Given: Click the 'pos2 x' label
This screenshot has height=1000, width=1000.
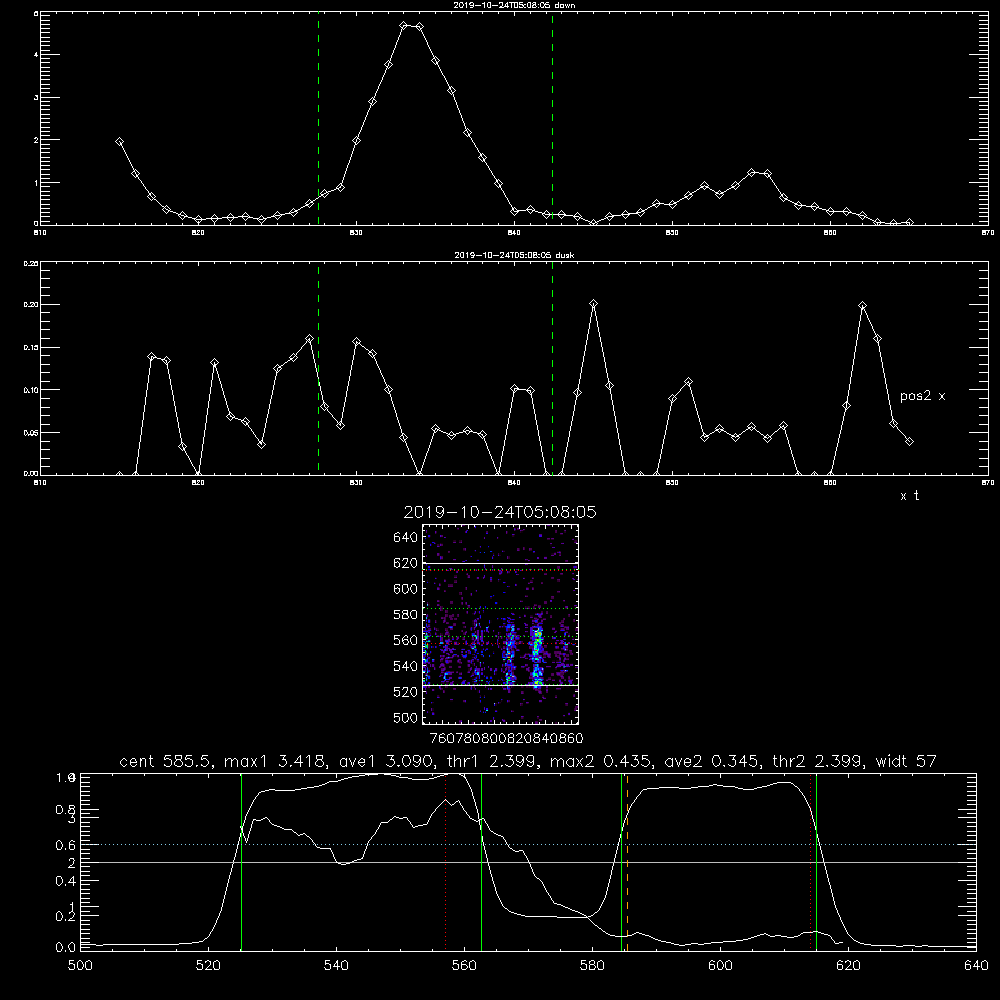Looking at the screenshot, I should [x=922, y=396].
